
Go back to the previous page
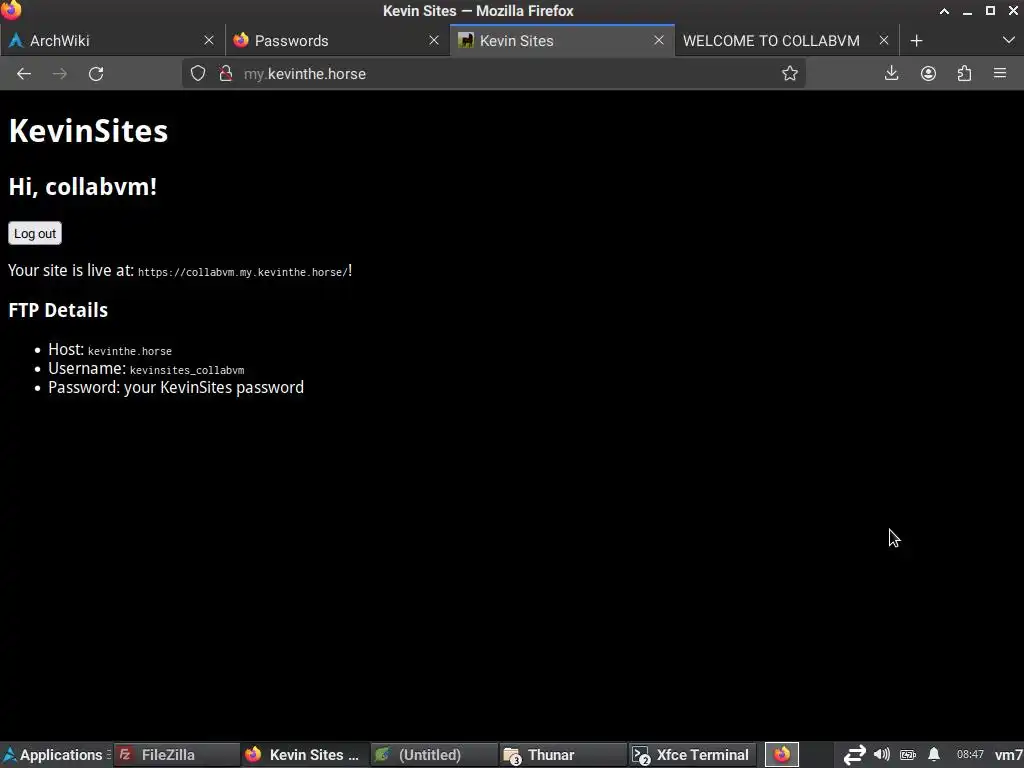tap(24, 74)
